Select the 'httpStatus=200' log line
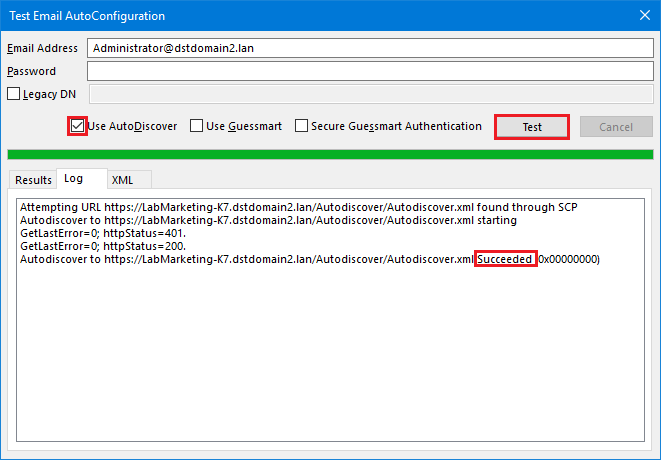 (103, 246)
